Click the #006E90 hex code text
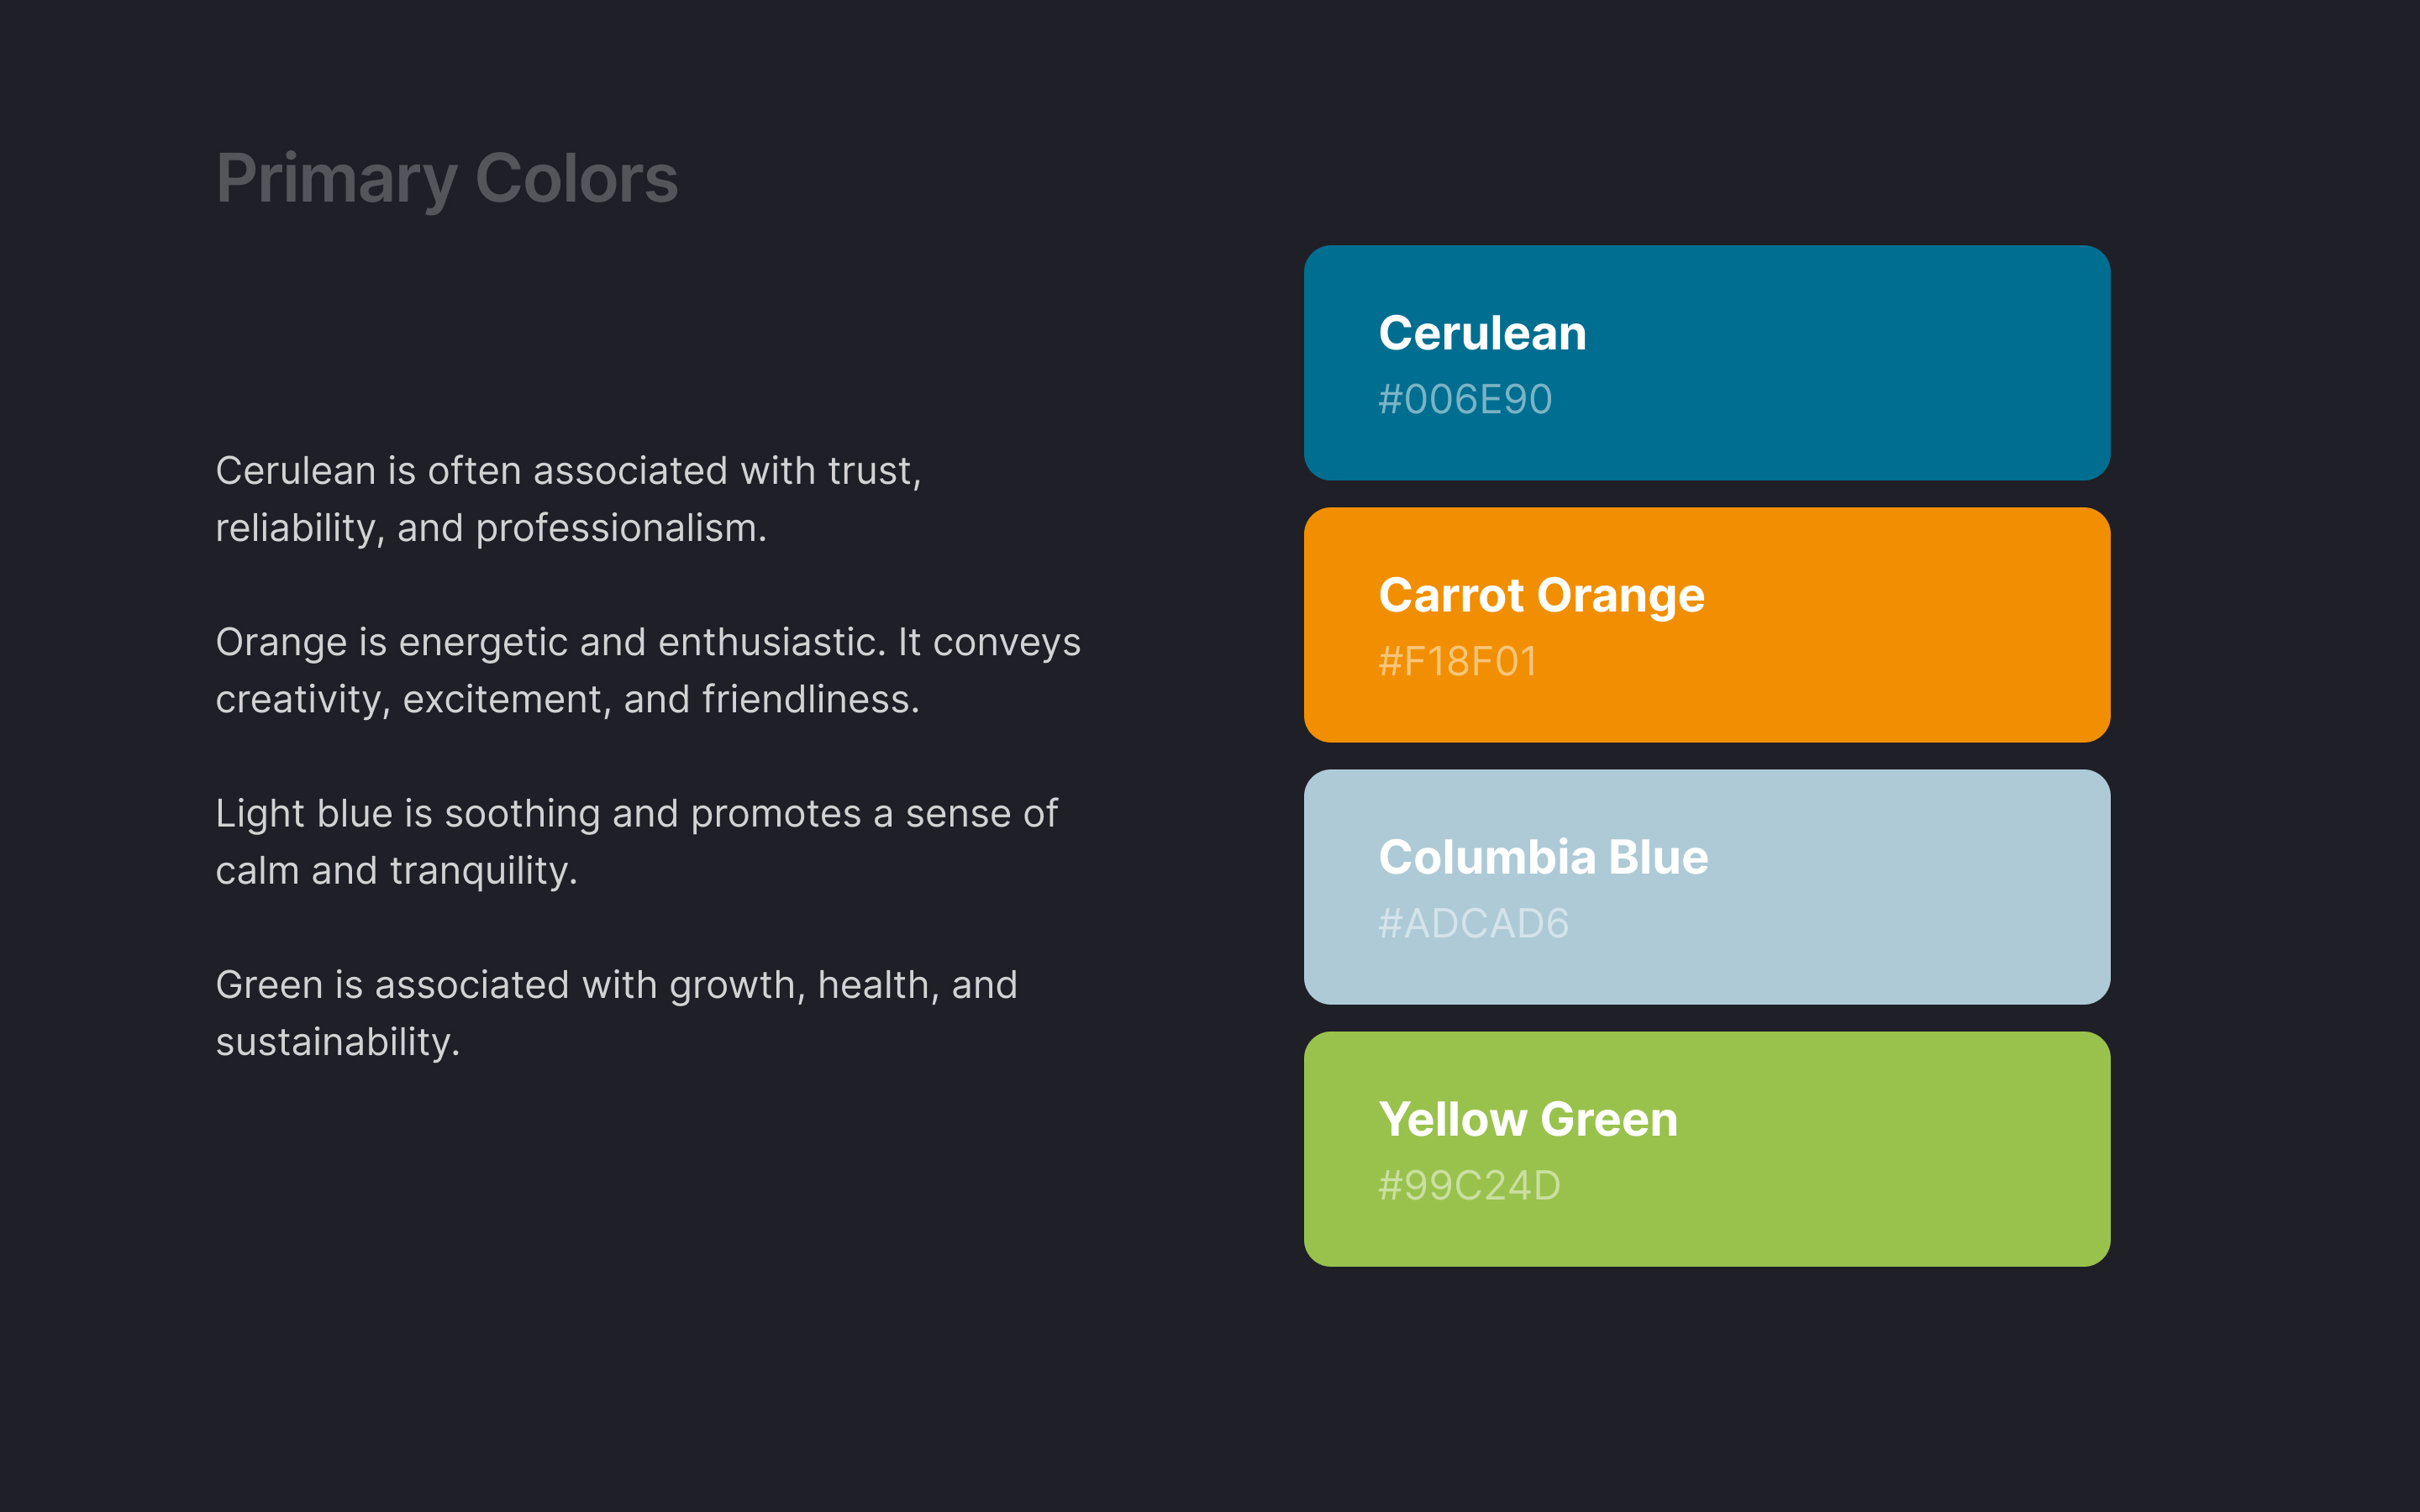The height and width of the screenshot is (1512, 2420). click(1465, 399)
